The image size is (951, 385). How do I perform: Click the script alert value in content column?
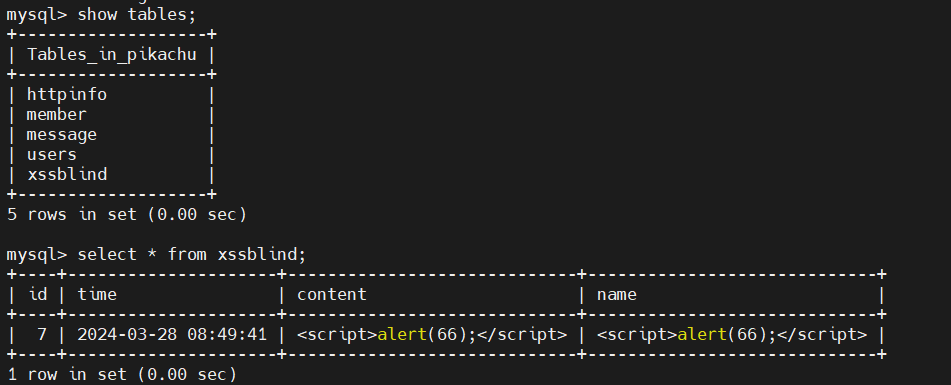(432, 335)
